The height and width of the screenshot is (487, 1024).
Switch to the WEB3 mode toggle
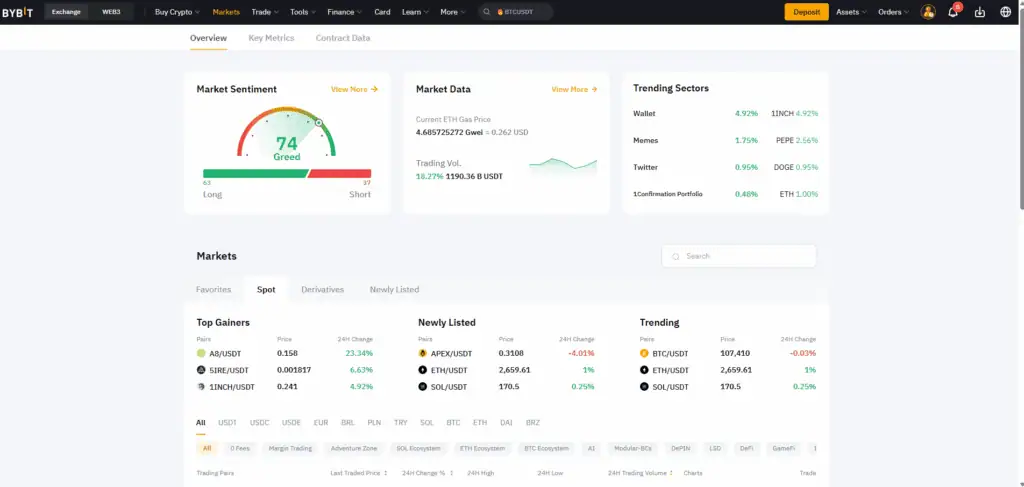tap(111, 12)
